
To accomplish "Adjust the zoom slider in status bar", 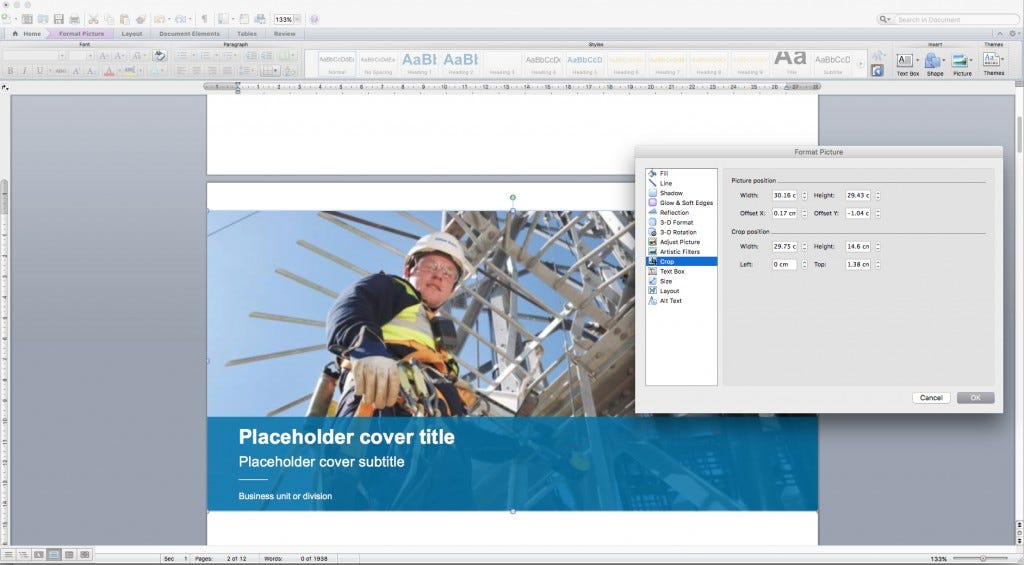I will (982, 558).
